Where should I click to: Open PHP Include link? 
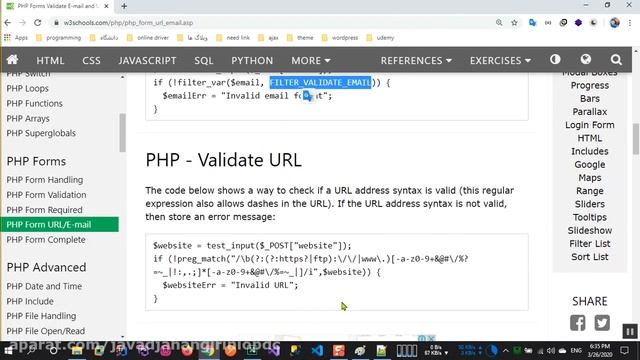(30, 301)
